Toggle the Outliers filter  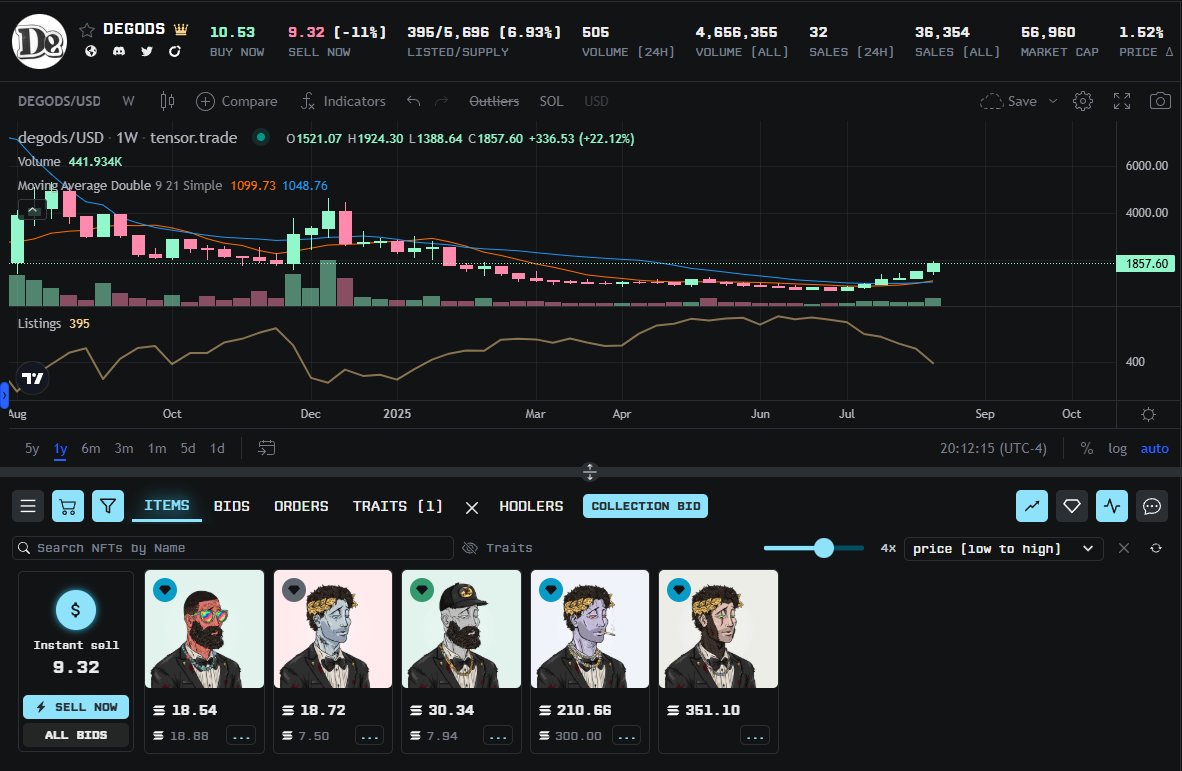click(x=494, y=101)
